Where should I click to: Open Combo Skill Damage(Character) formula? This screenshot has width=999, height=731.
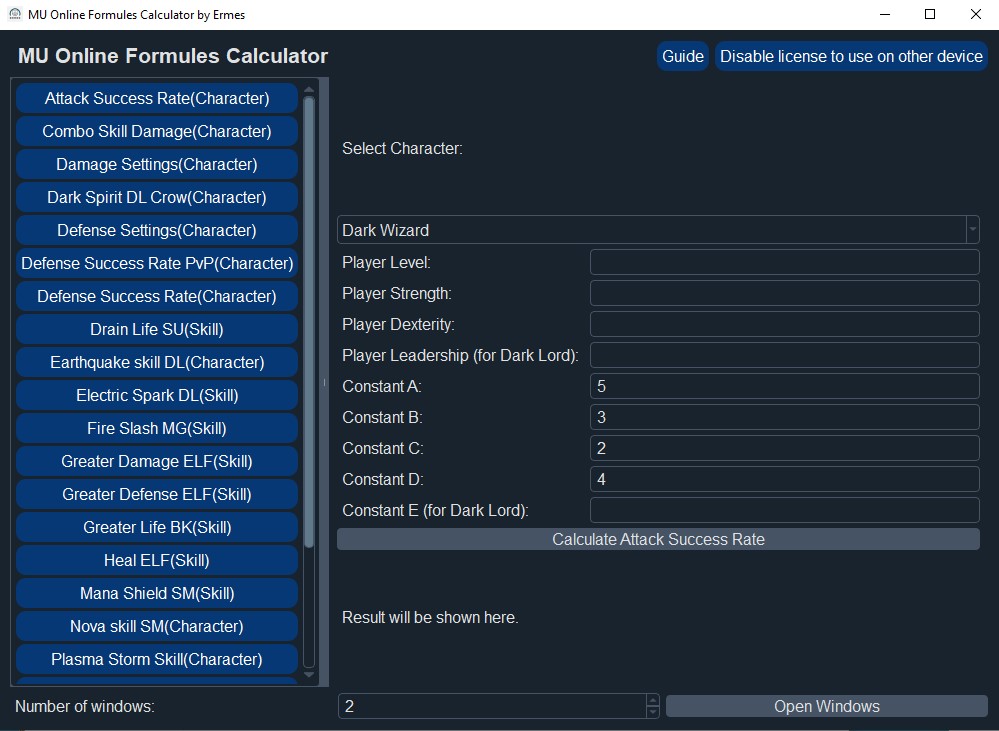(157, 131)
